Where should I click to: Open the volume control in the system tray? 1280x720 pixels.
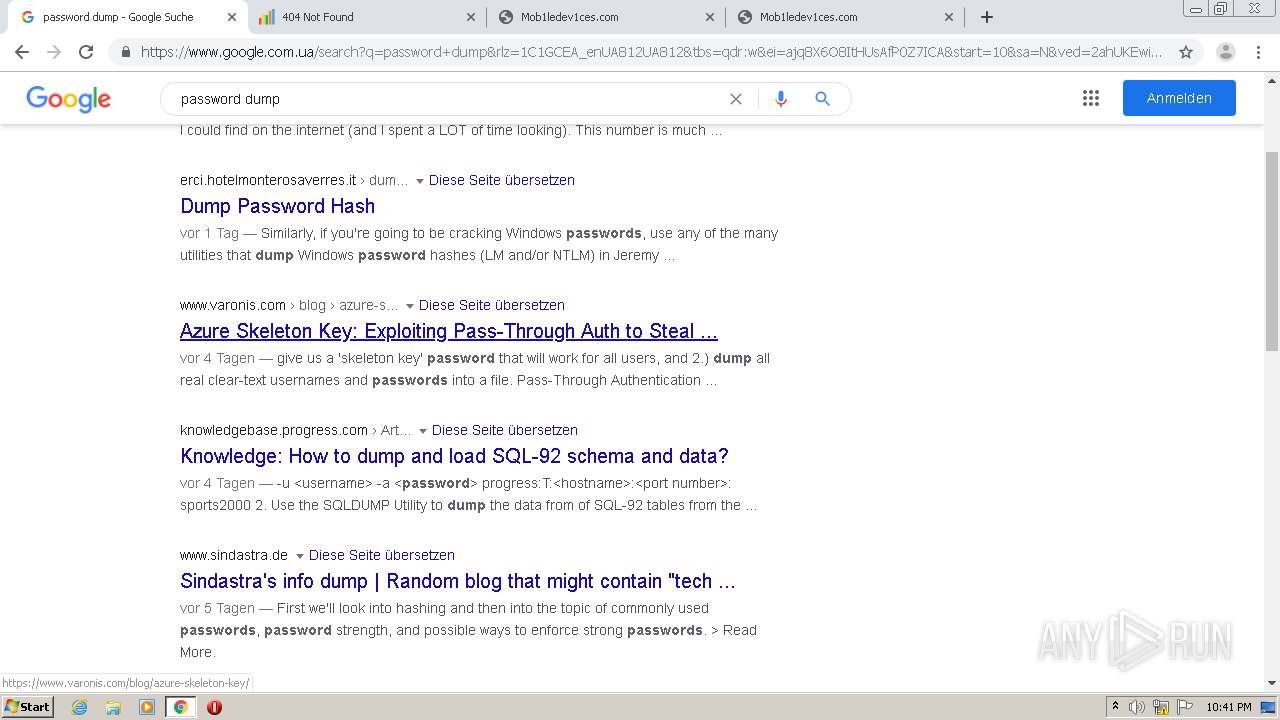[x=1138, y=707]
